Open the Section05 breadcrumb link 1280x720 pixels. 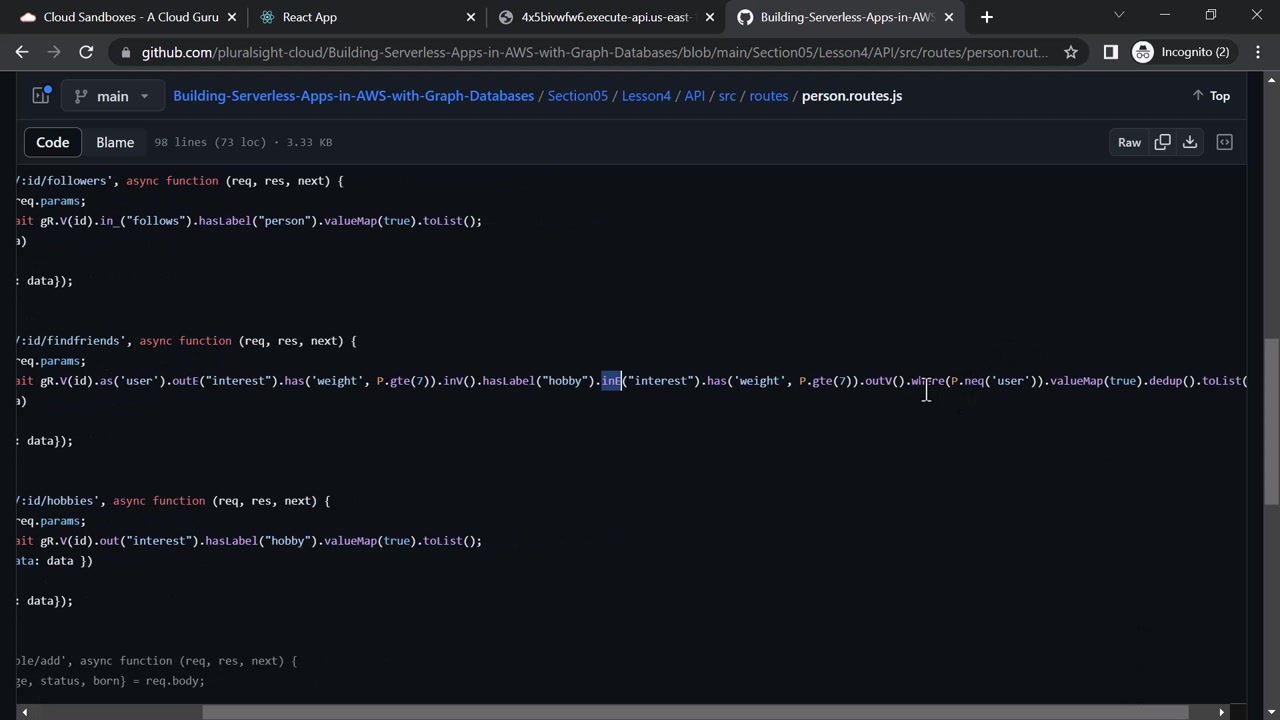tap(577, 96)
